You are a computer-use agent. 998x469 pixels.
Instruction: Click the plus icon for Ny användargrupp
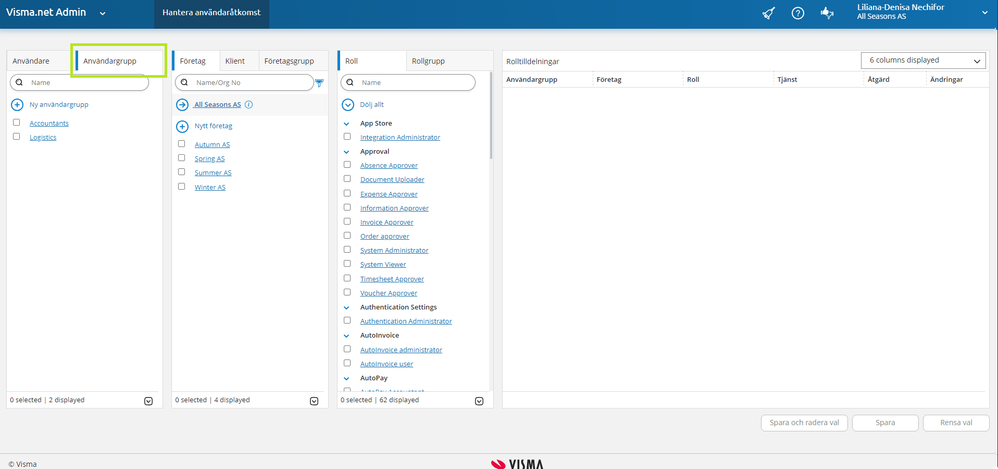(x=17, y=104)
